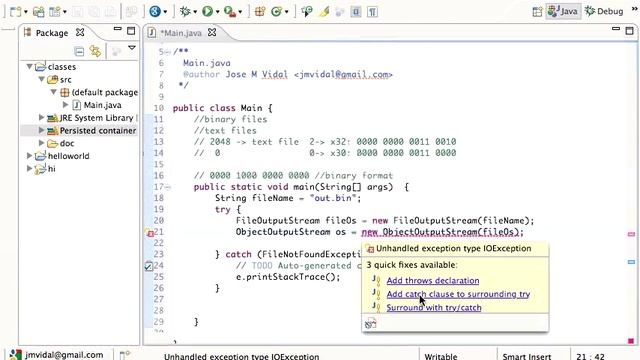Close the *Main.java editor tab

coord(212,32)
